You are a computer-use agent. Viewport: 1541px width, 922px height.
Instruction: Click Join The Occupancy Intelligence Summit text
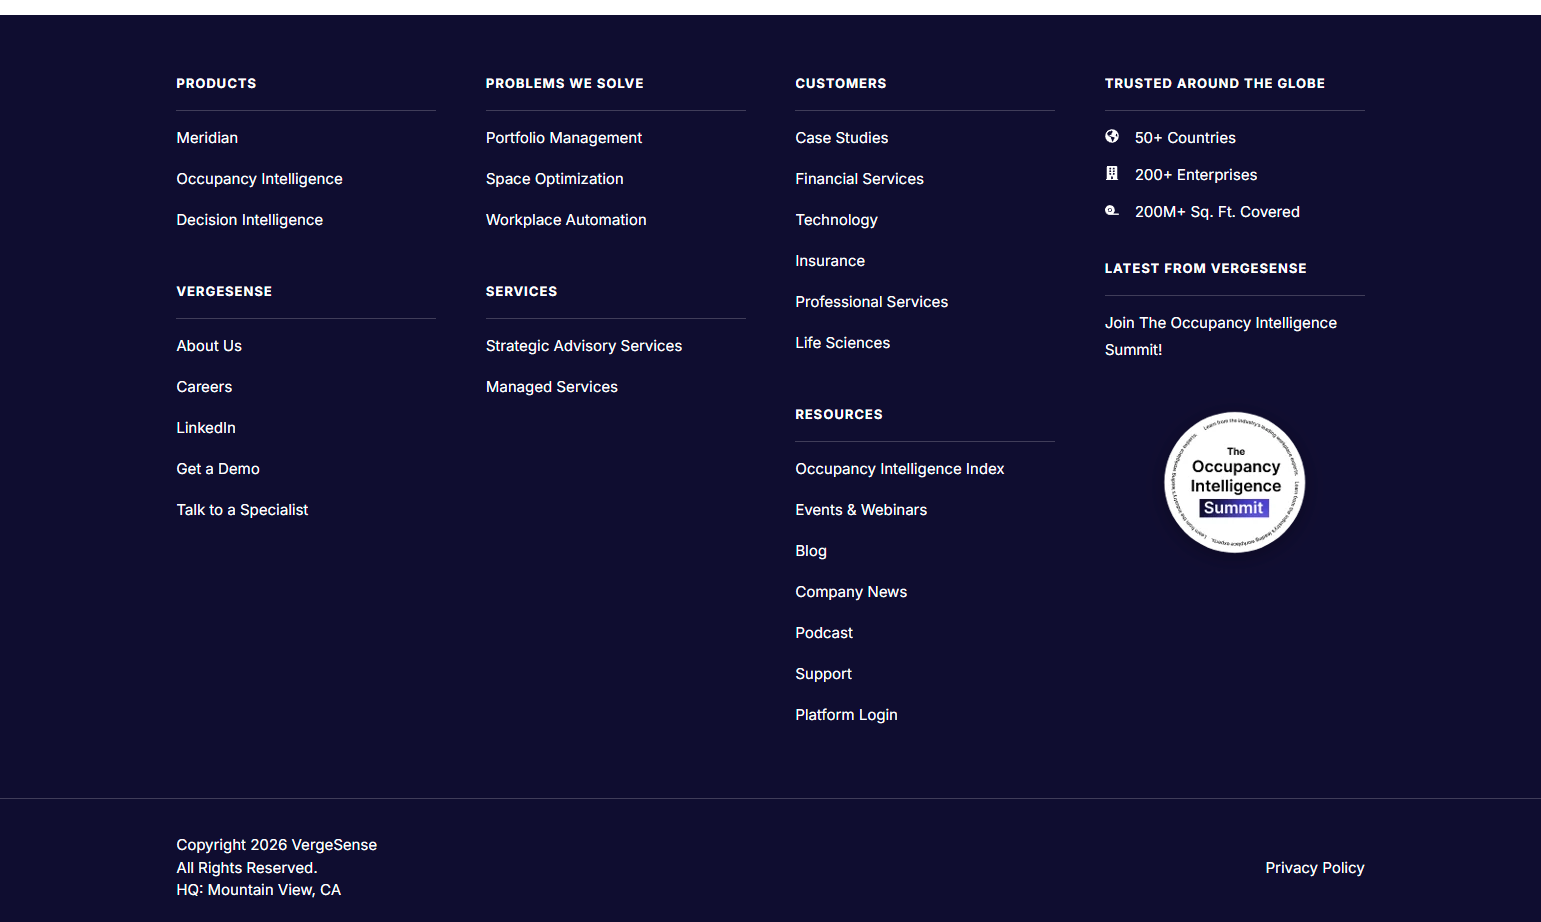pos(1220,336)
